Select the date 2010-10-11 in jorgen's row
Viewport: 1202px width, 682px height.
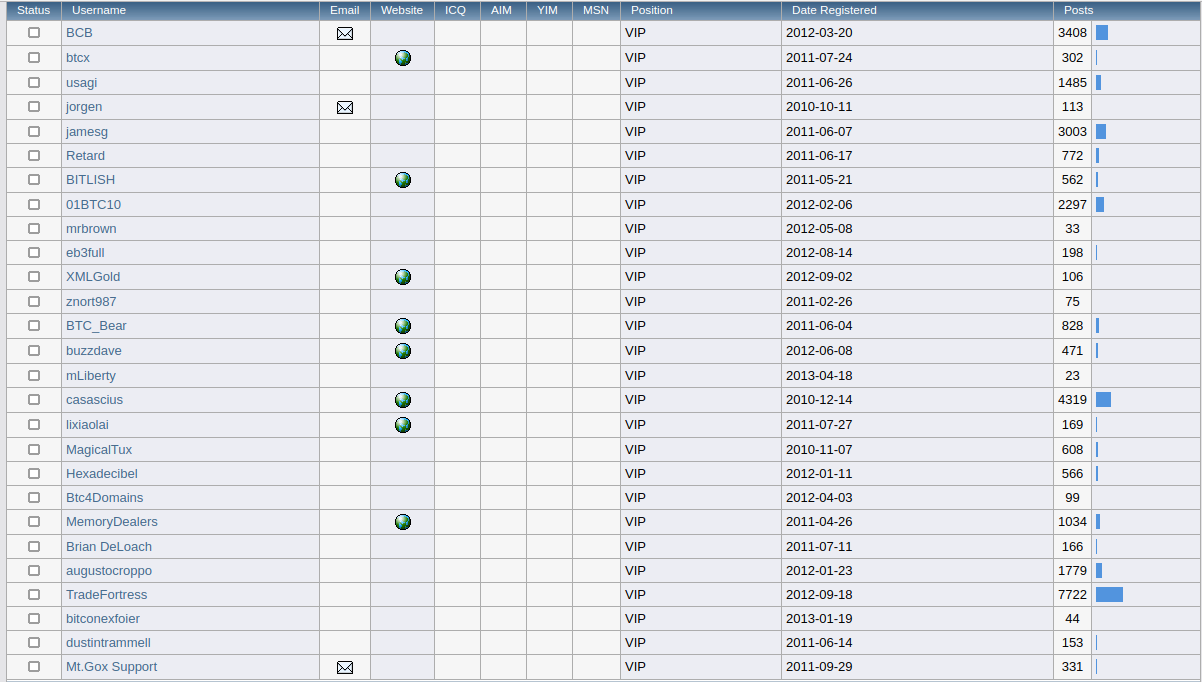(x=819, y=107)
